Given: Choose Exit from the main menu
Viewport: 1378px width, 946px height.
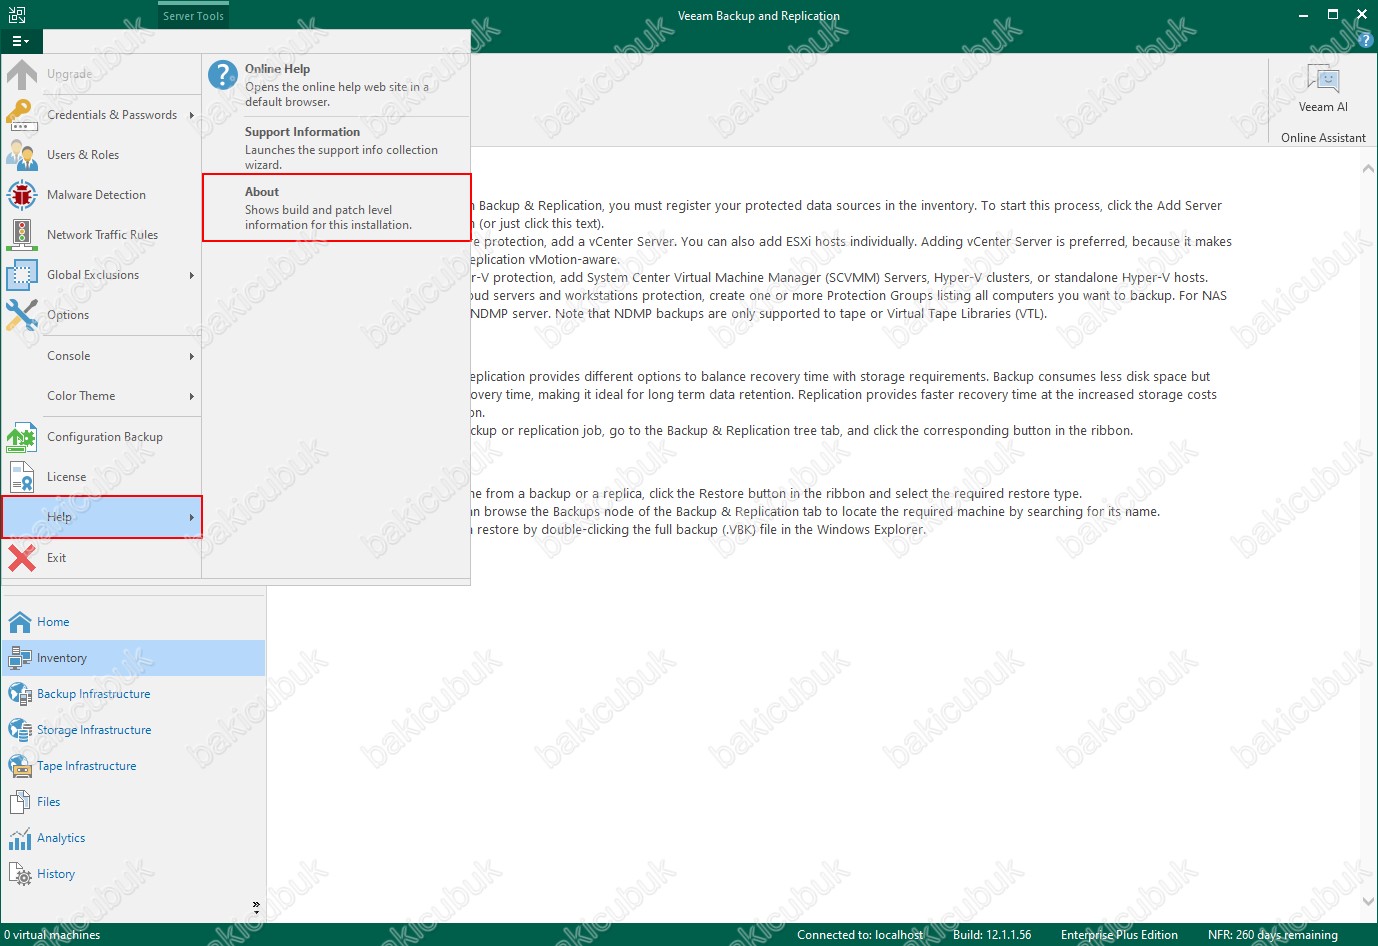Looking at the screenshot, I should click(x=102, y=558).
